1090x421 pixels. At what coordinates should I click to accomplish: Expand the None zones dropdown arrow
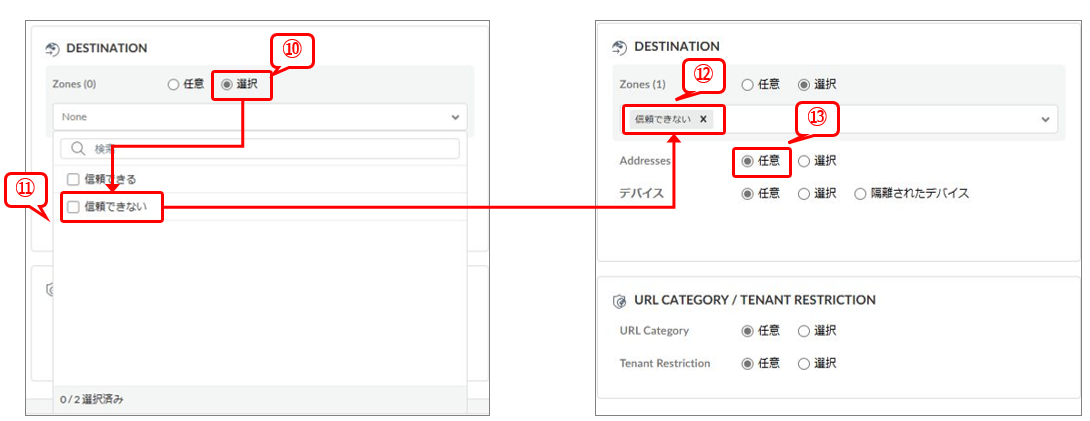[x=456, y=117]
